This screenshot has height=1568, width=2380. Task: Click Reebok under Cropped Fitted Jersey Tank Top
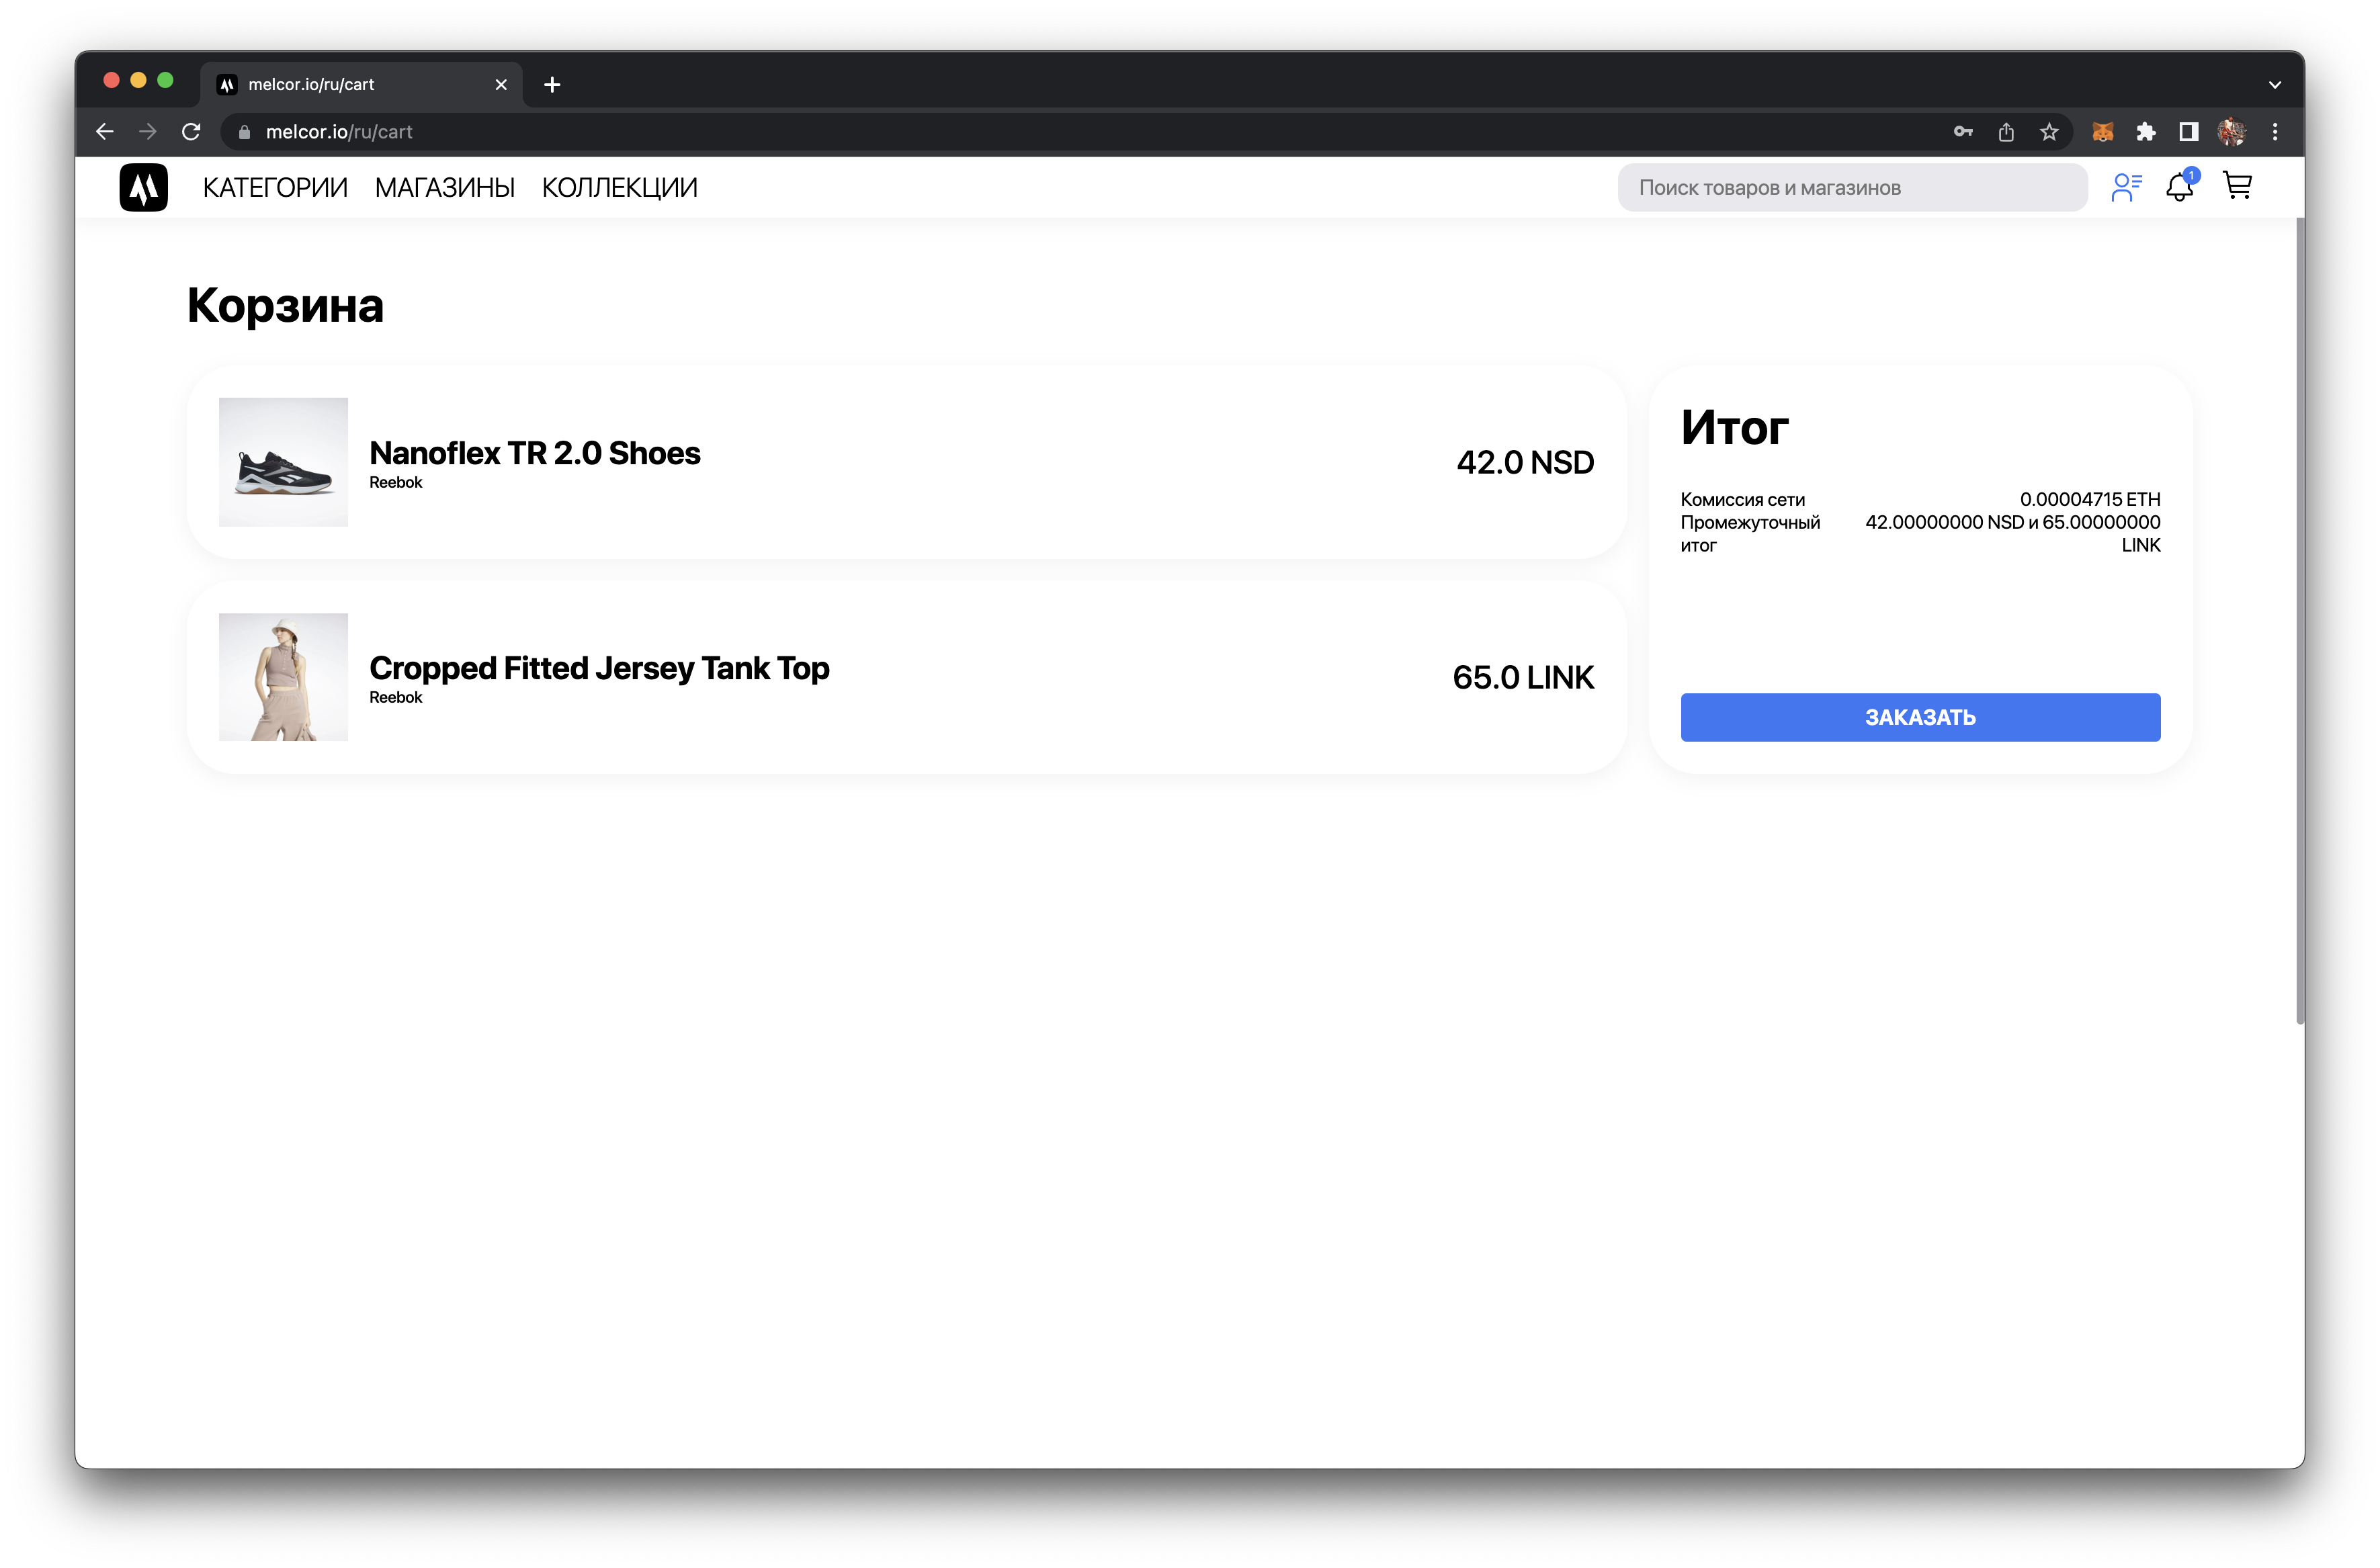(396, 697)
